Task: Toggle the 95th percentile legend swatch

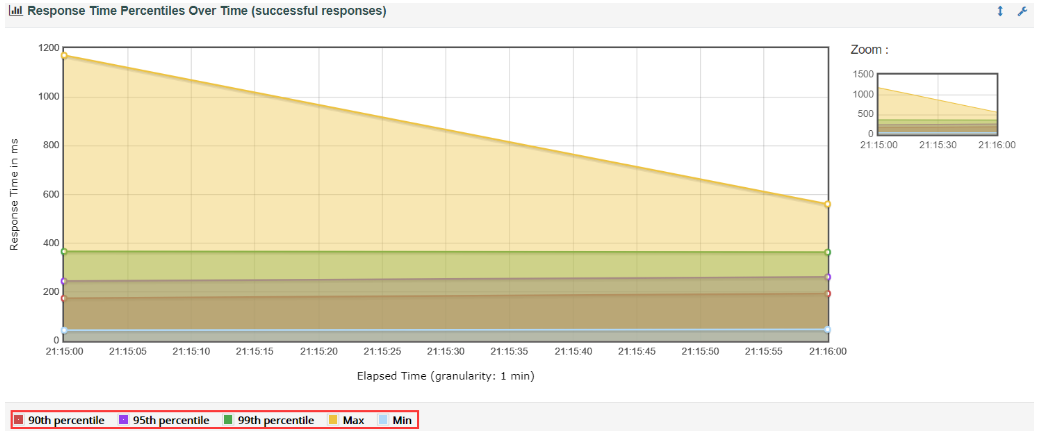Action: pos(123,420)
